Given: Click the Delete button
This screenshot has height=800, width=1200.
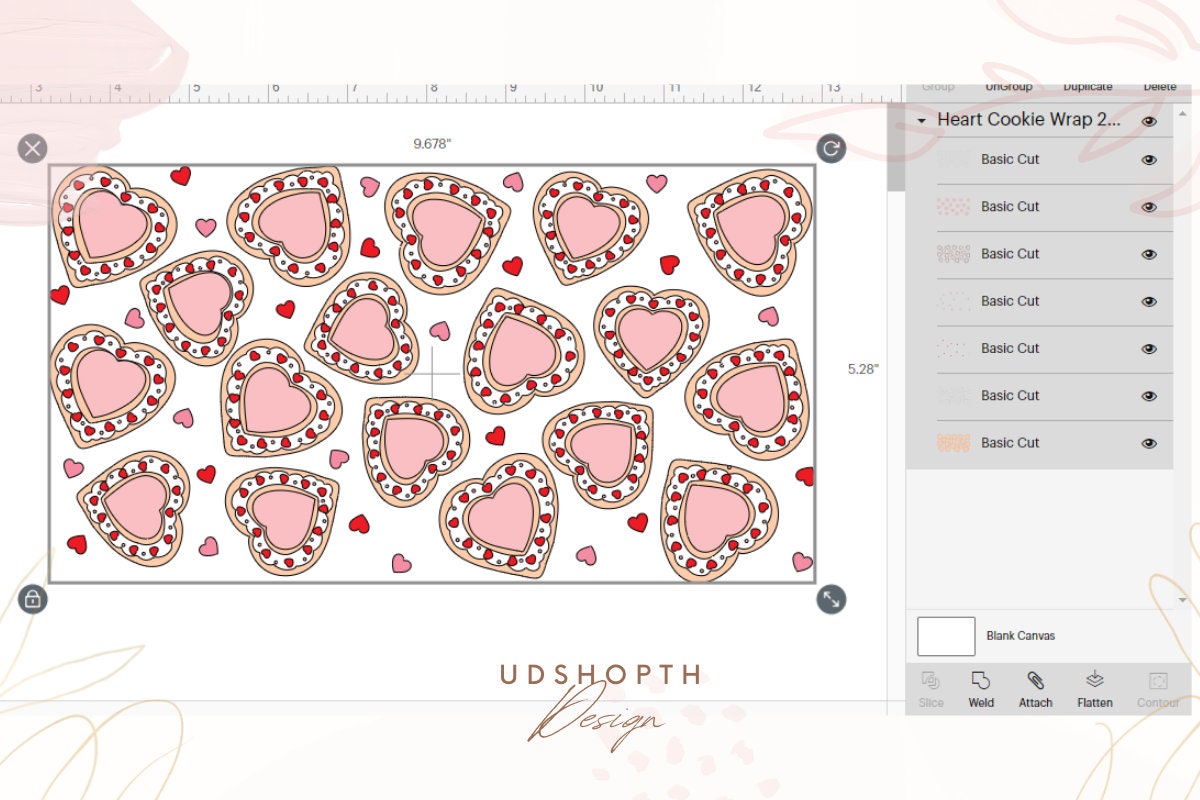Looking at the screenshot, I should [x=1159, y=86].
